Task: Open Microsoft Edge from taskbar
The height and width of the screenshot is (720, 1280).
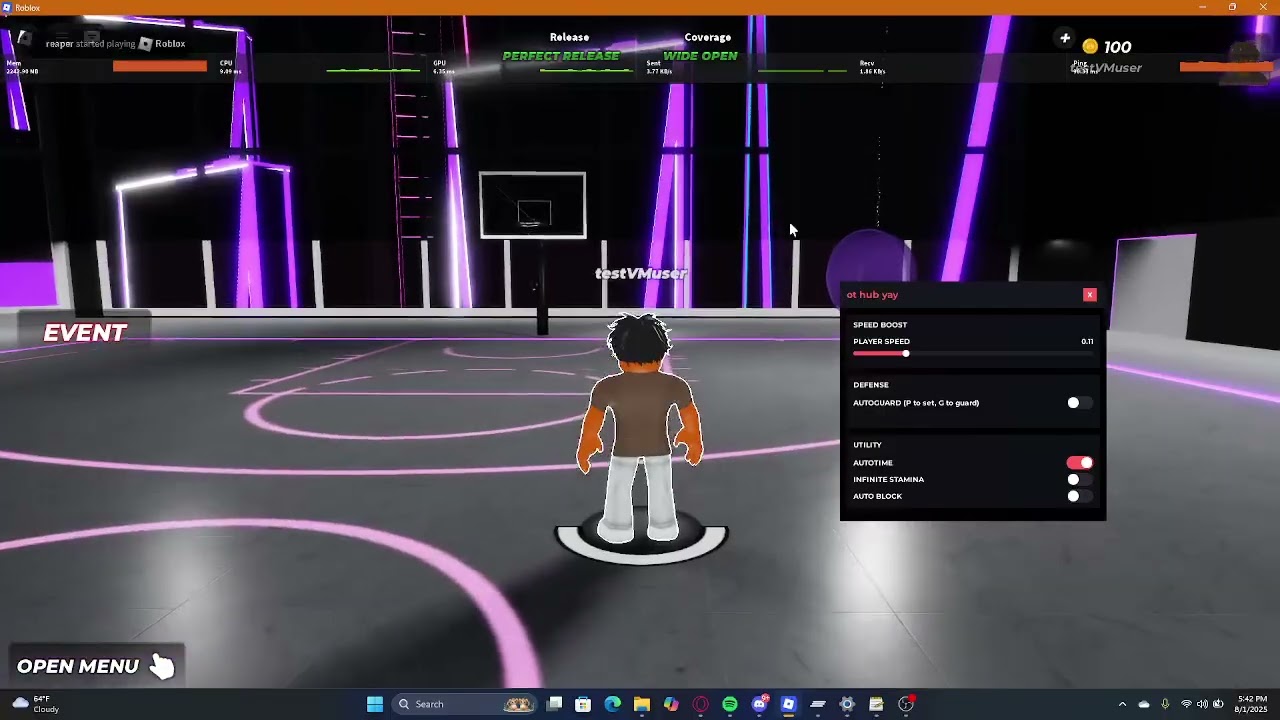Action: coord(613,704)
